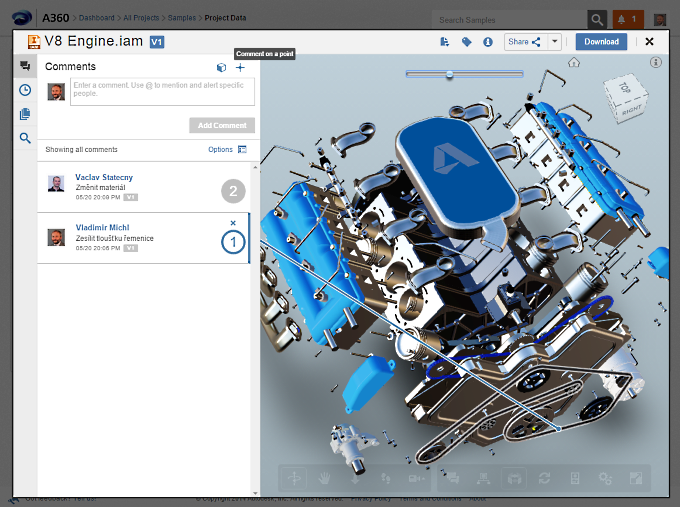Click the 'Showing all comments' label
The image size is (680, 507).
(x=82, y=149)
